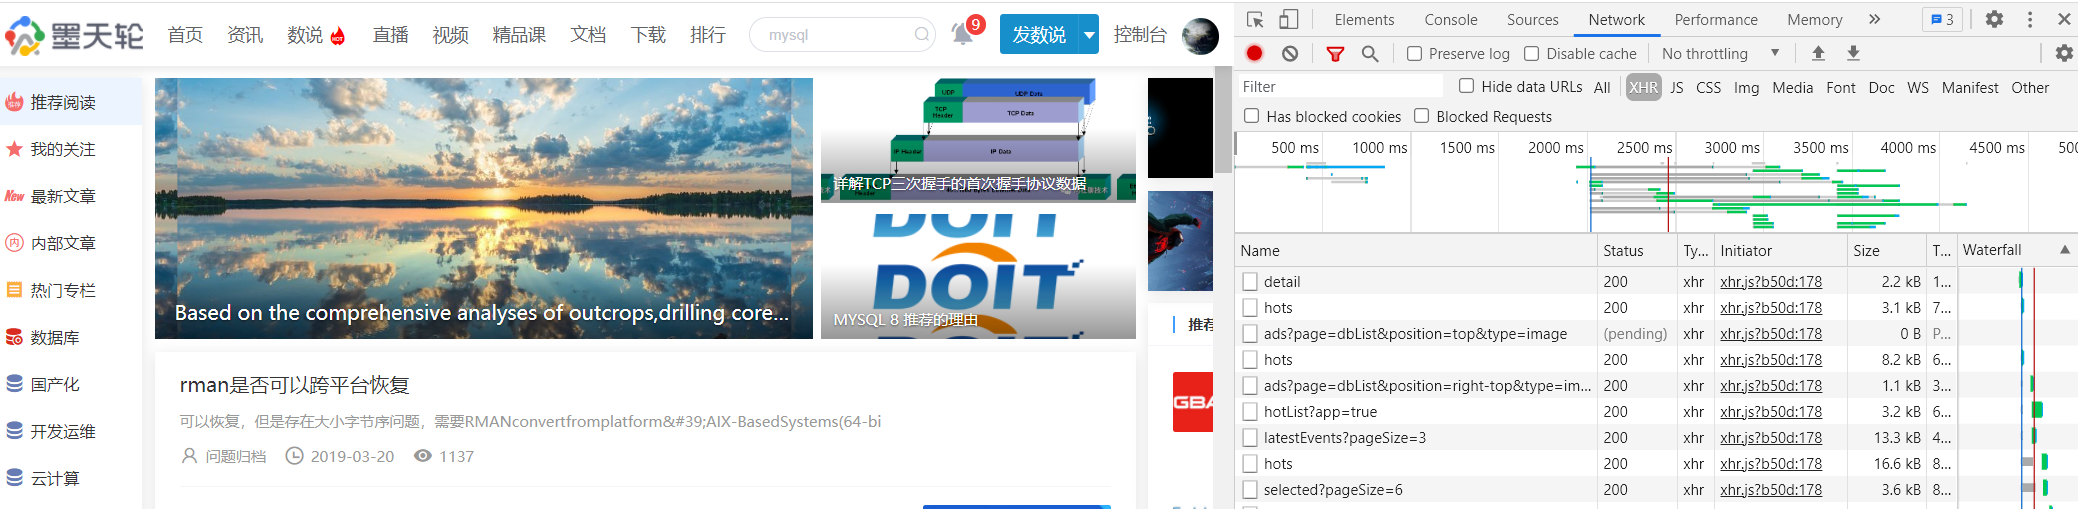Click the Export HAR download arrow icon

coord(1853,53)
